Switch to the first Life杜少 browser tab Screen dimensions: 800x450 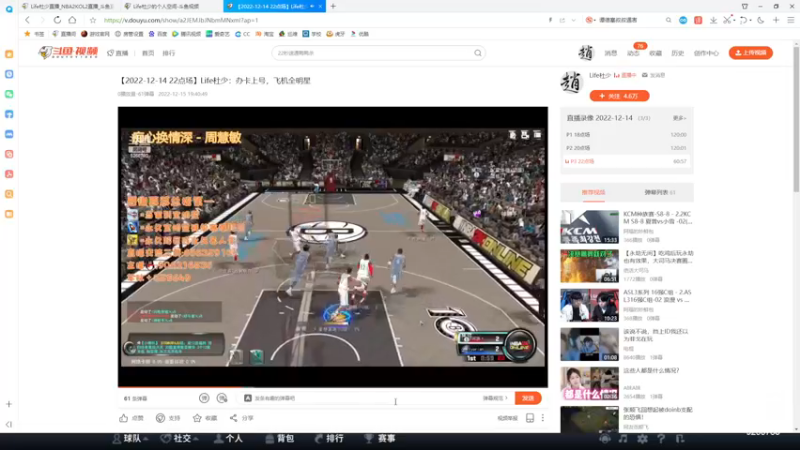click(68, 6)
